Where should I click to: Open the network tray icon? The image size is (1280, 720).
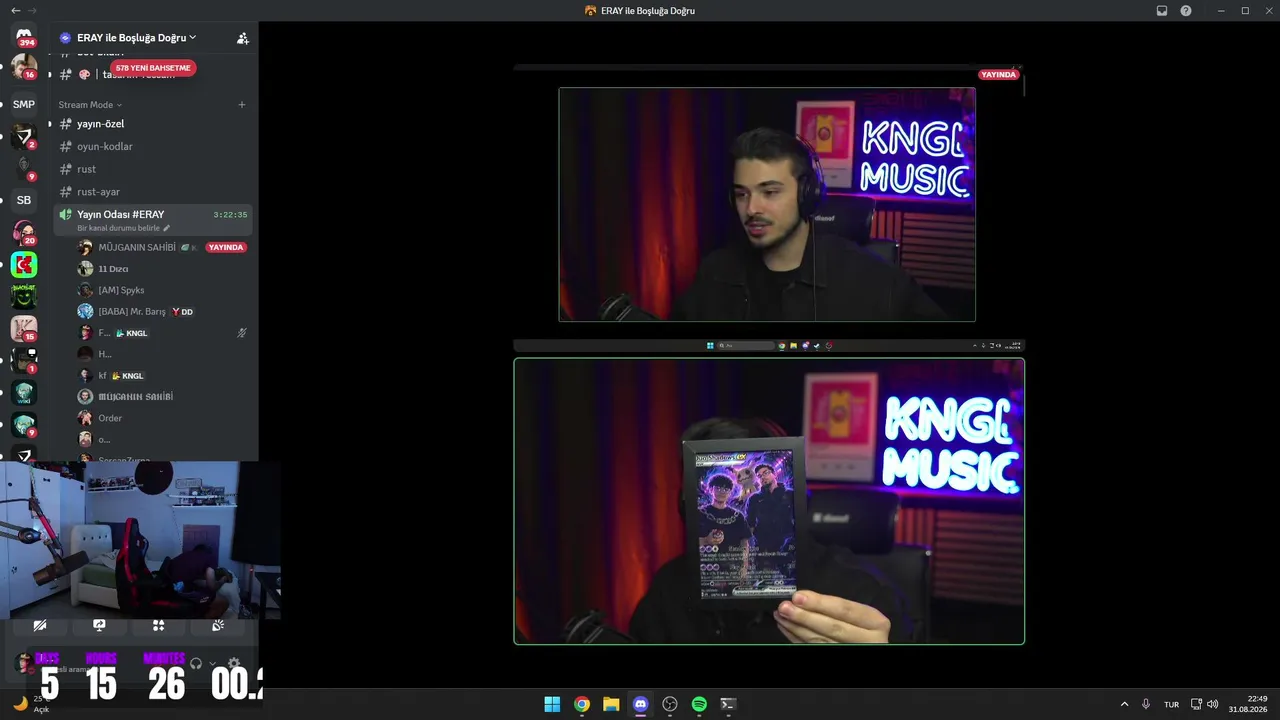(1196, 704)
